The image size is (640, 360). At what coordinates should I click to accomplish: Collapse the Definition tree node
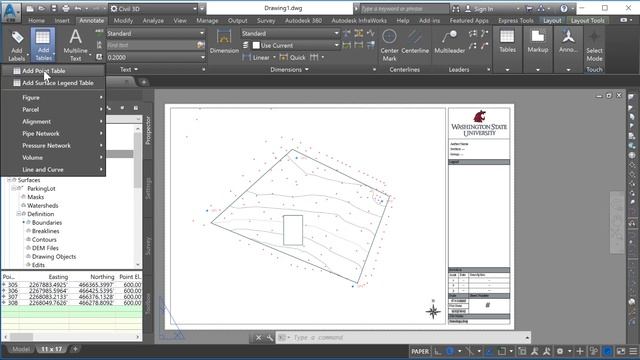pyautogui.click(x=18, y=214)
